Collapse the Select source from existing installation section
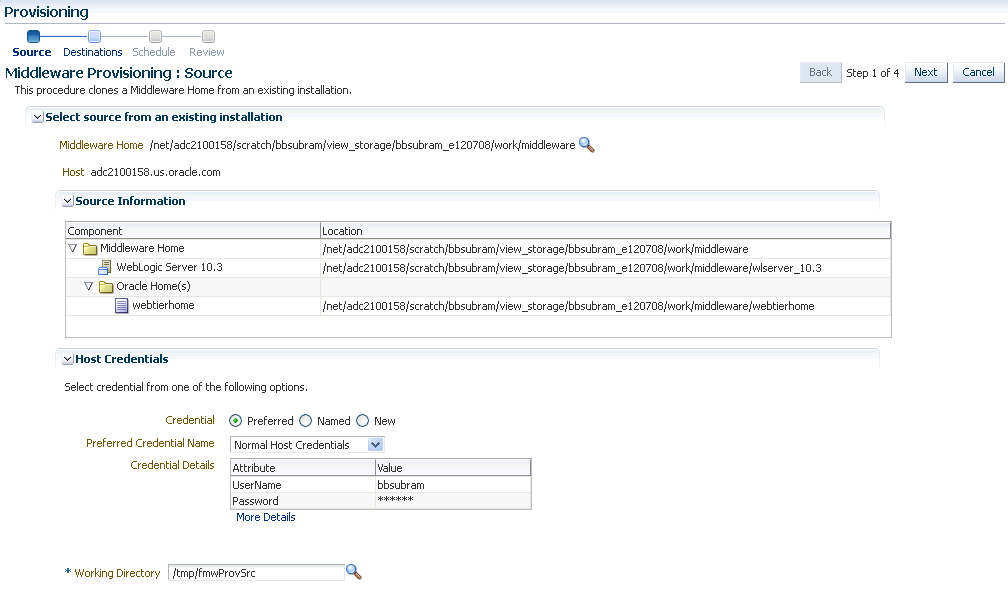 click(x=37, y=117)
